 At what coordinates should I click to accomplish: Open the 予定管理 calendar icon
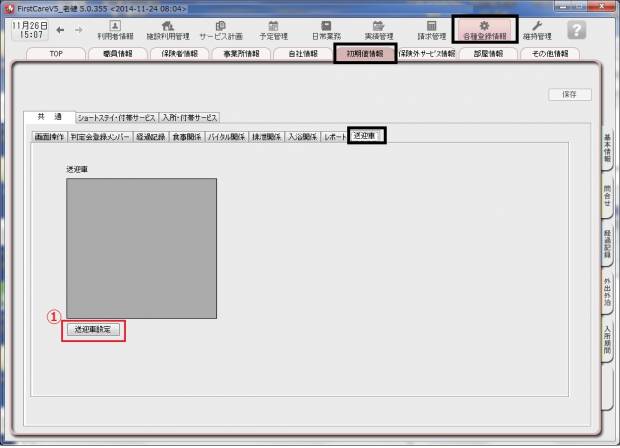(x=274, y=29)
